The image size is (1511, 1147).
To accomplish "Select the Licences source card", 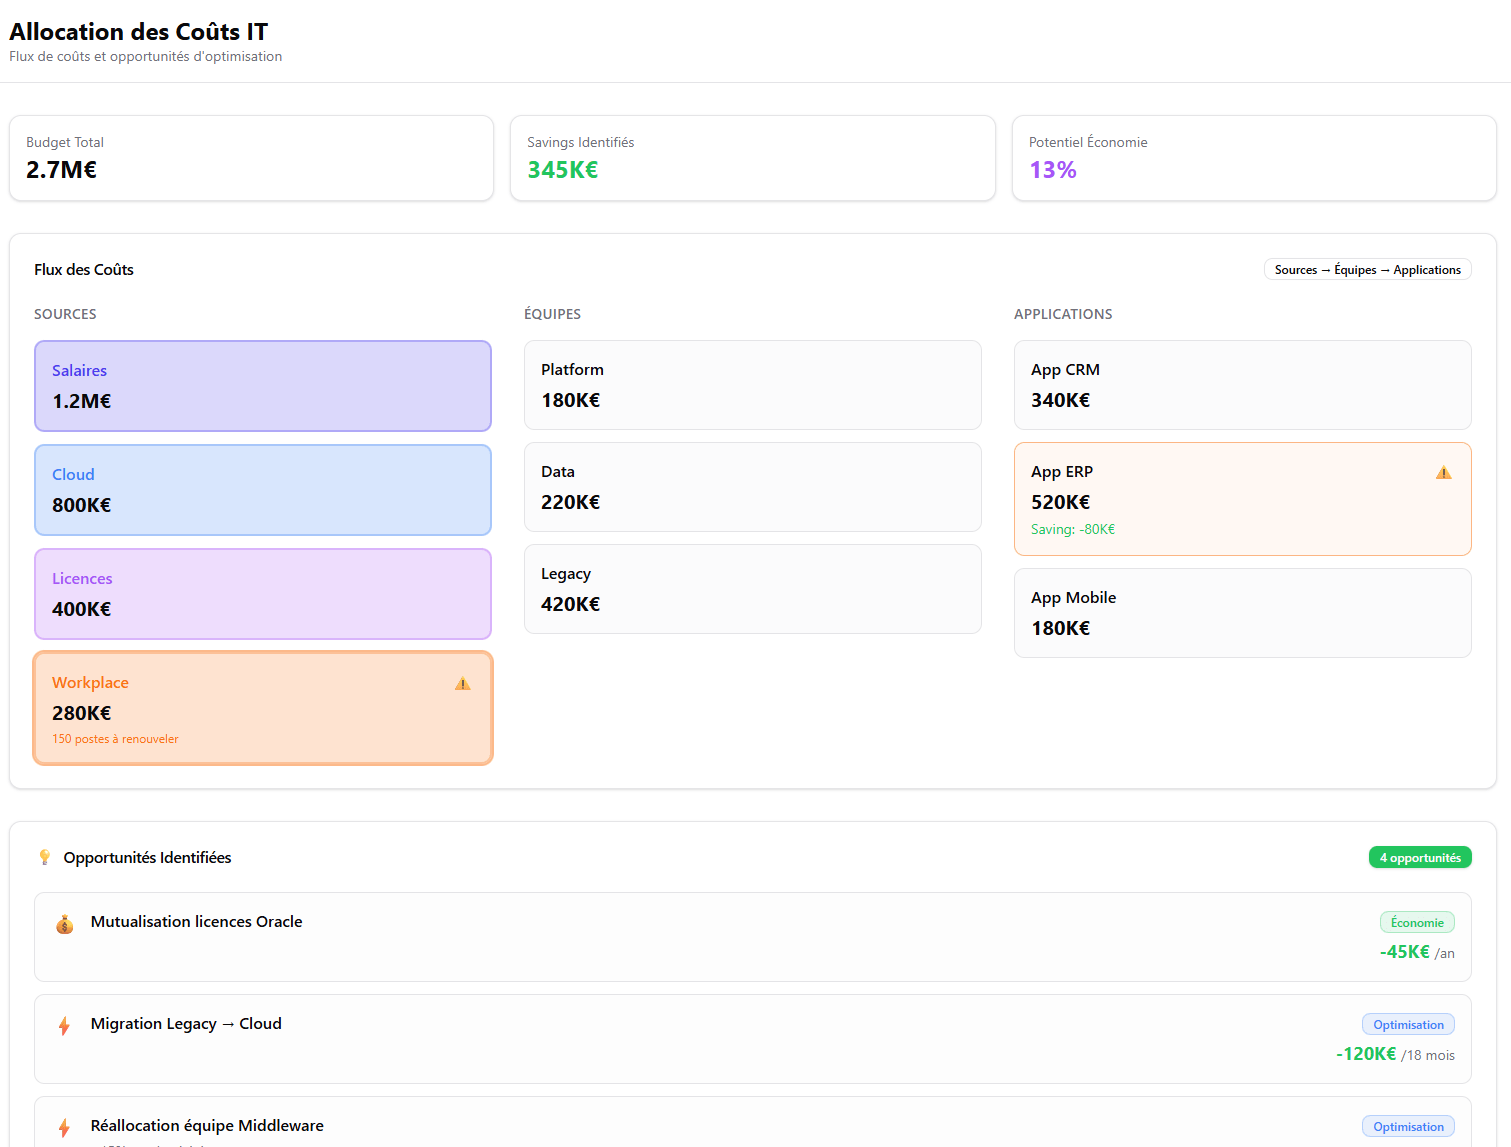I will [263, 594].
